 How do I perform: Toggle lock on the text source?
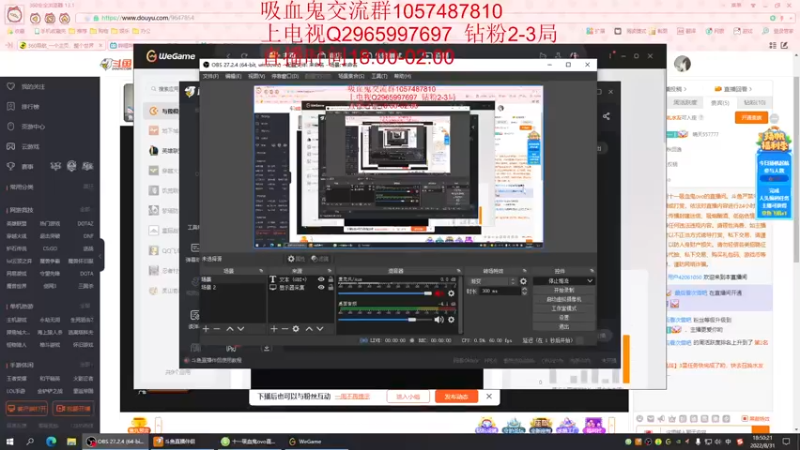(331, 280)
